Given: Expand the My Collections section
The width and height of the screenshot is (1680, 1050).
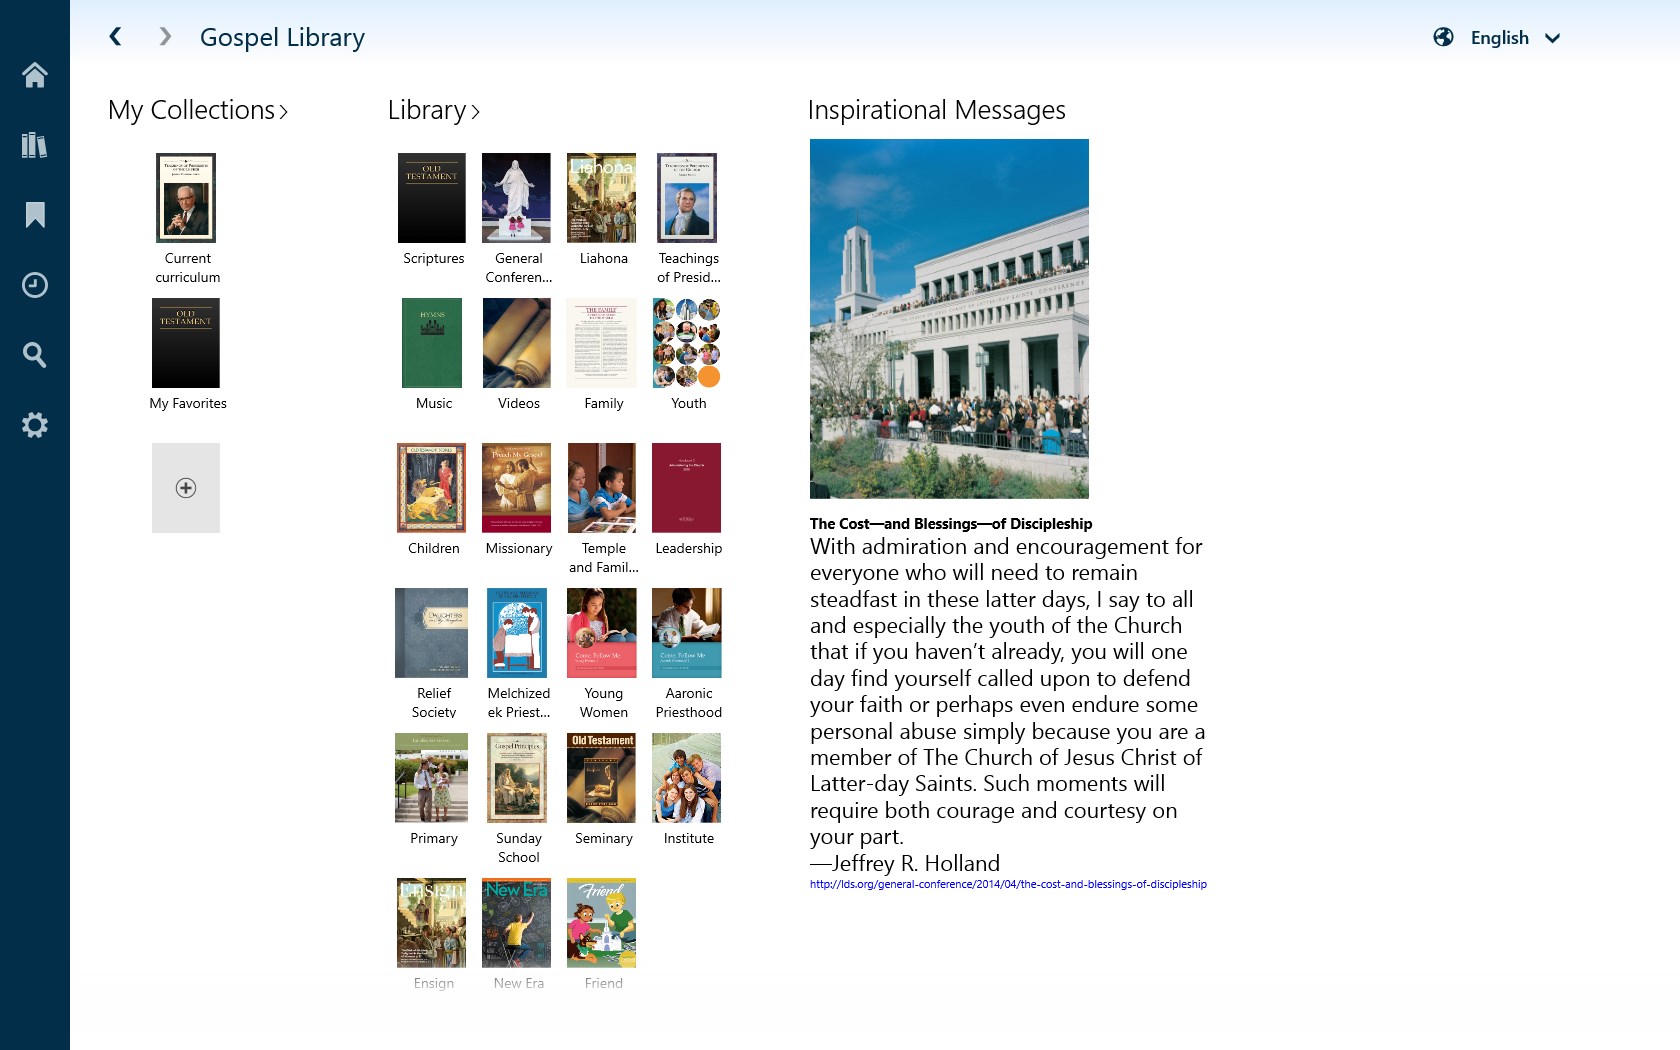Looking at the screenshot, I should (197, 111).
